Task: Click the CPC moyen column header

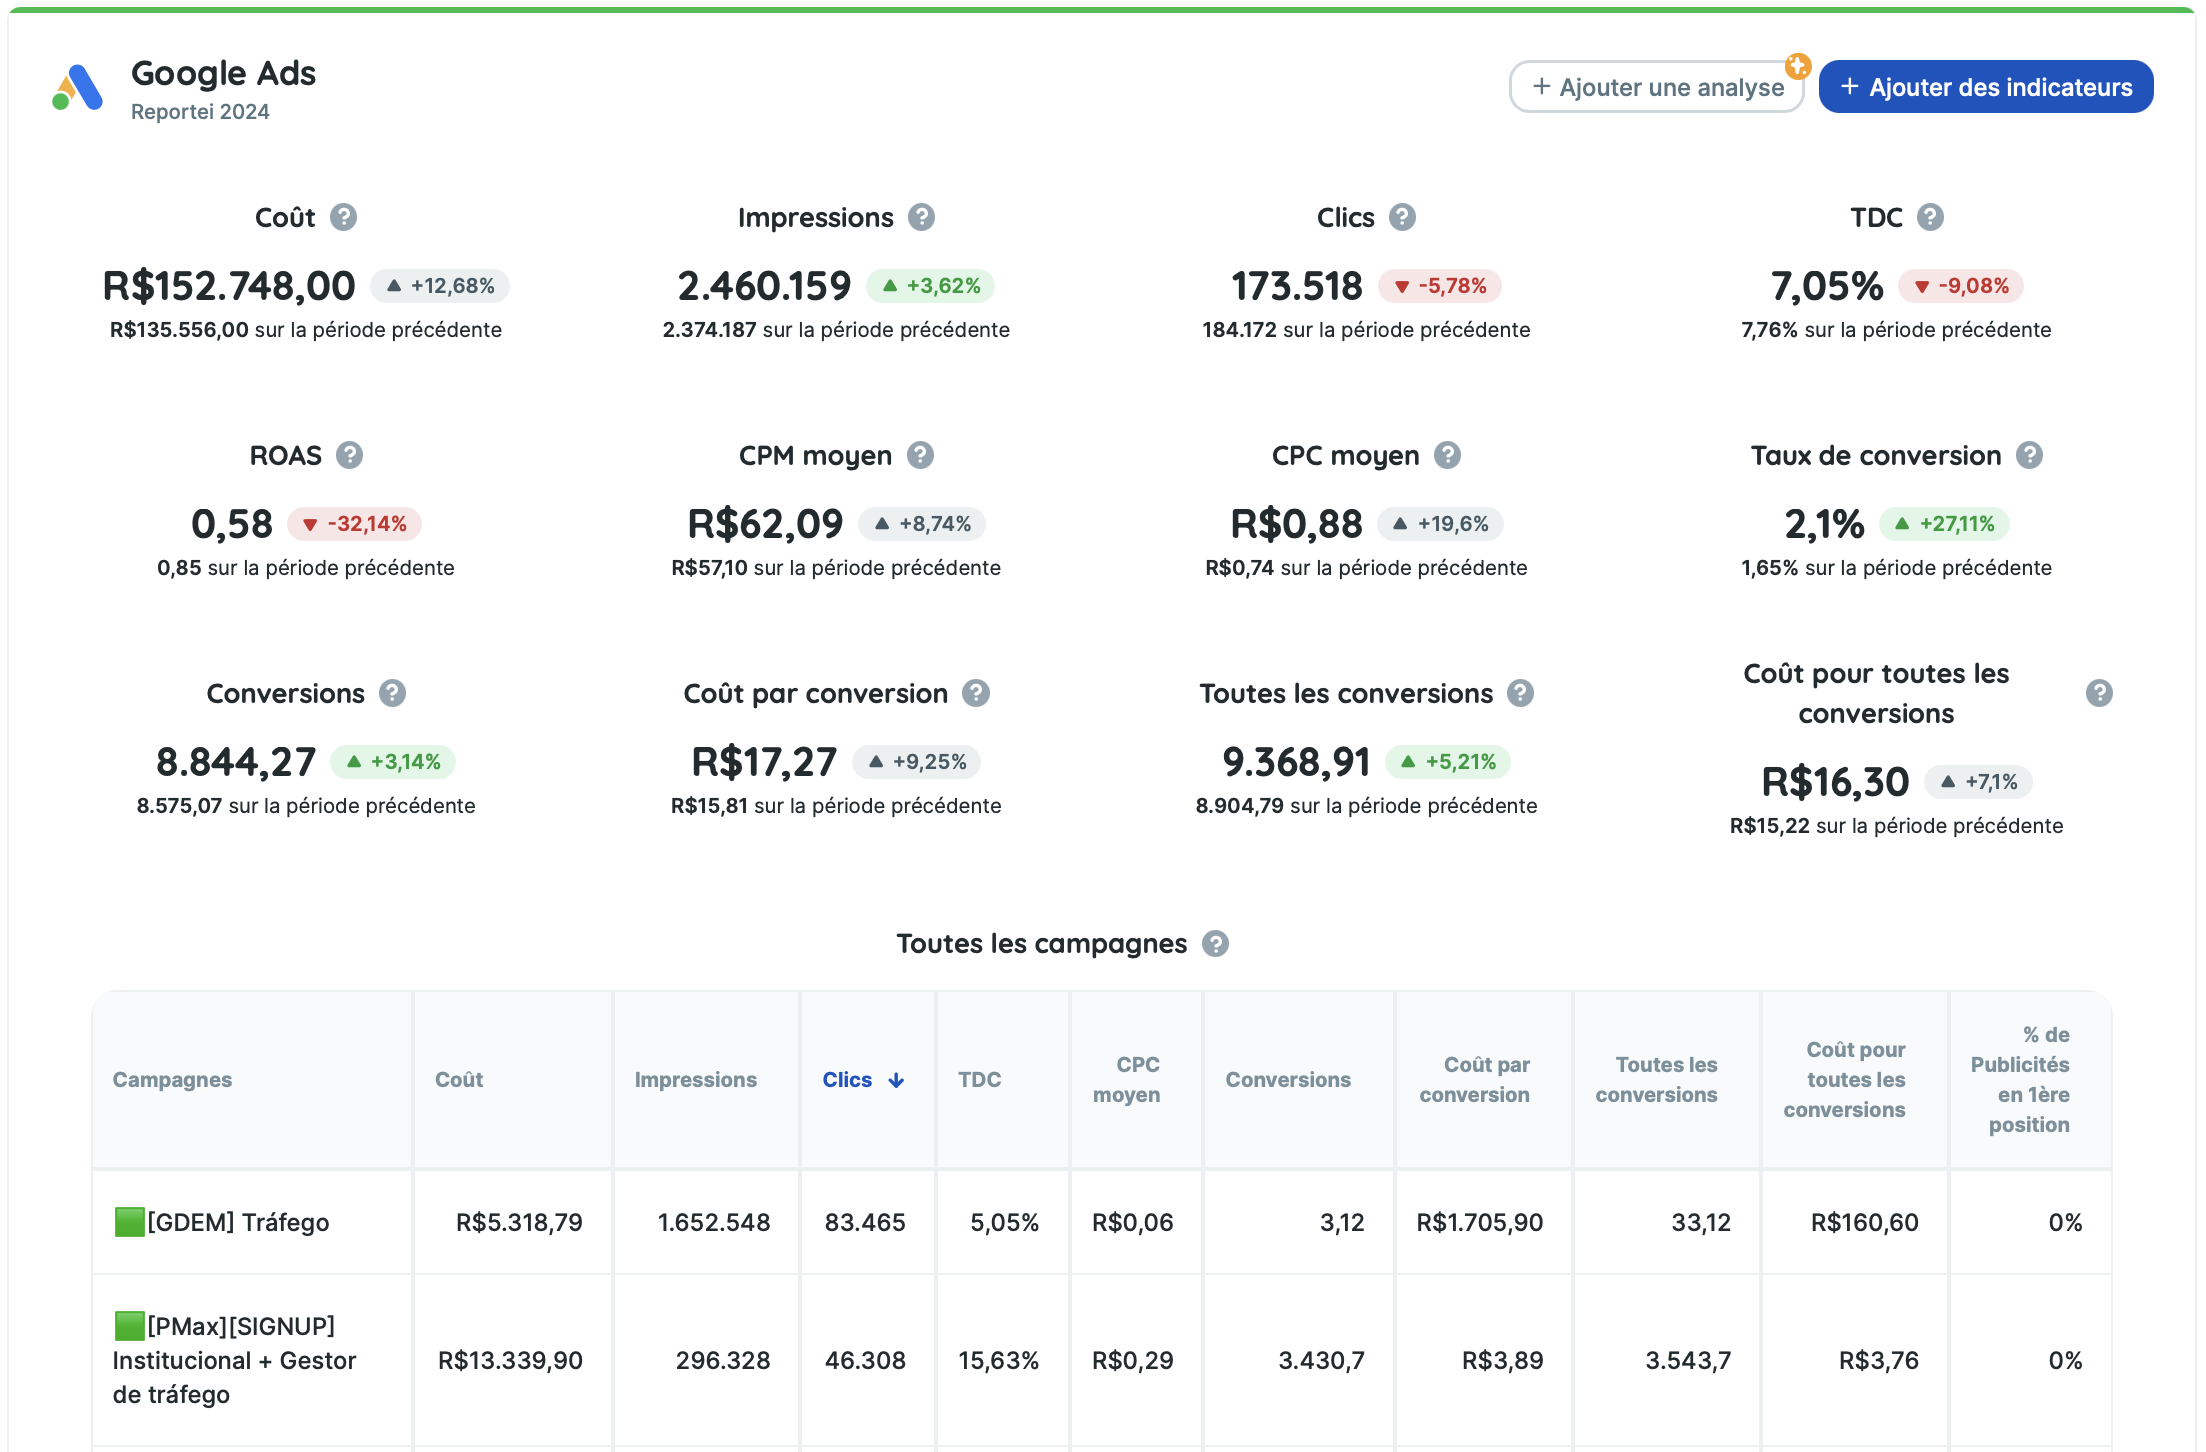Action: [1126, 1080]
